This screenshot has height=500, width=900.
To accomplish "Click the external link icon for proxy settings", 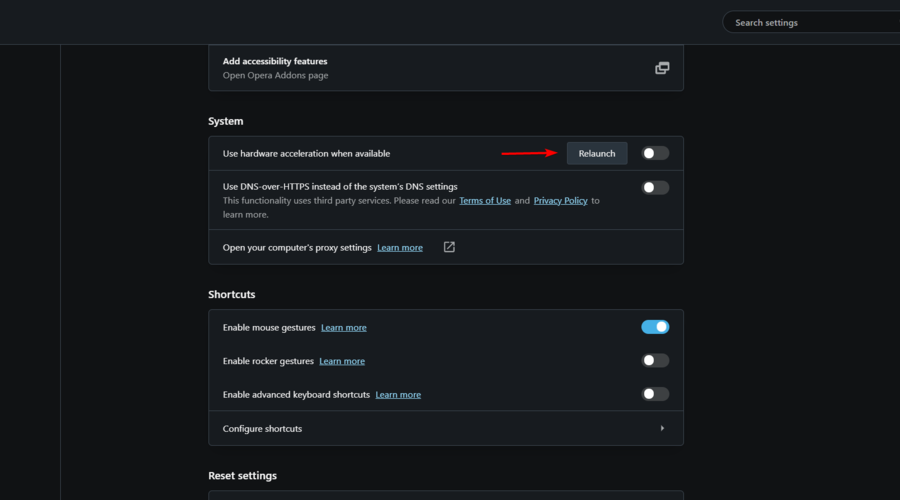I will pyautogui.click(x=449, y=247).
